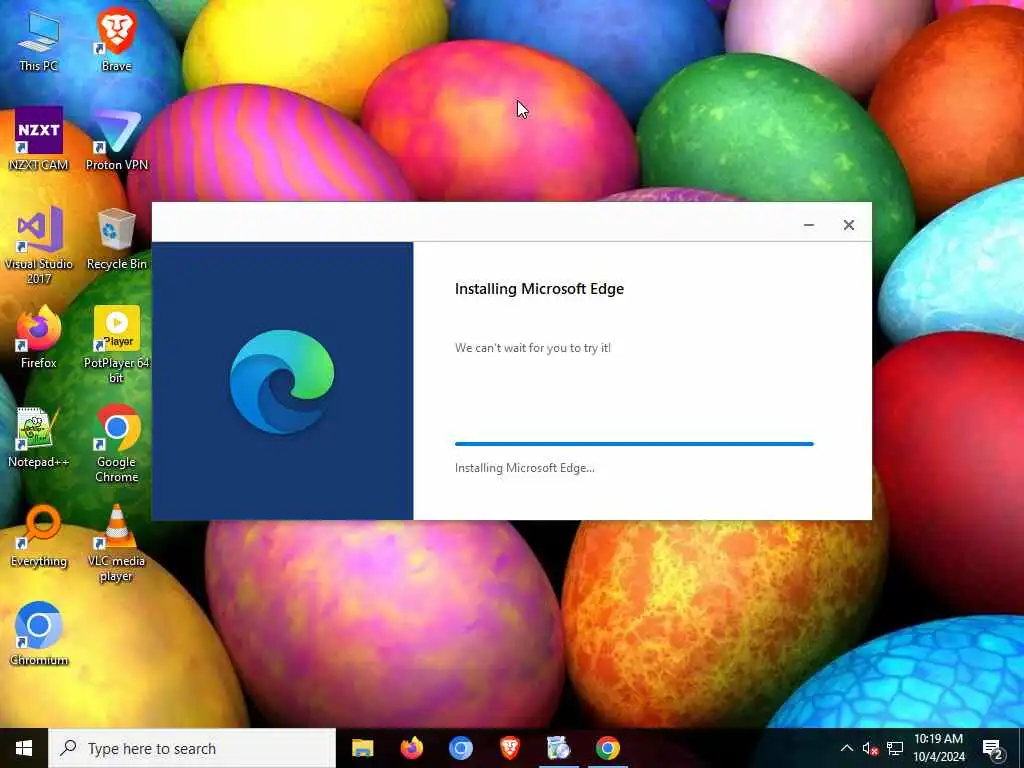Click "Installing Microsoft Edge..." status text
The image size is (1024, 768).
point(524,468)
